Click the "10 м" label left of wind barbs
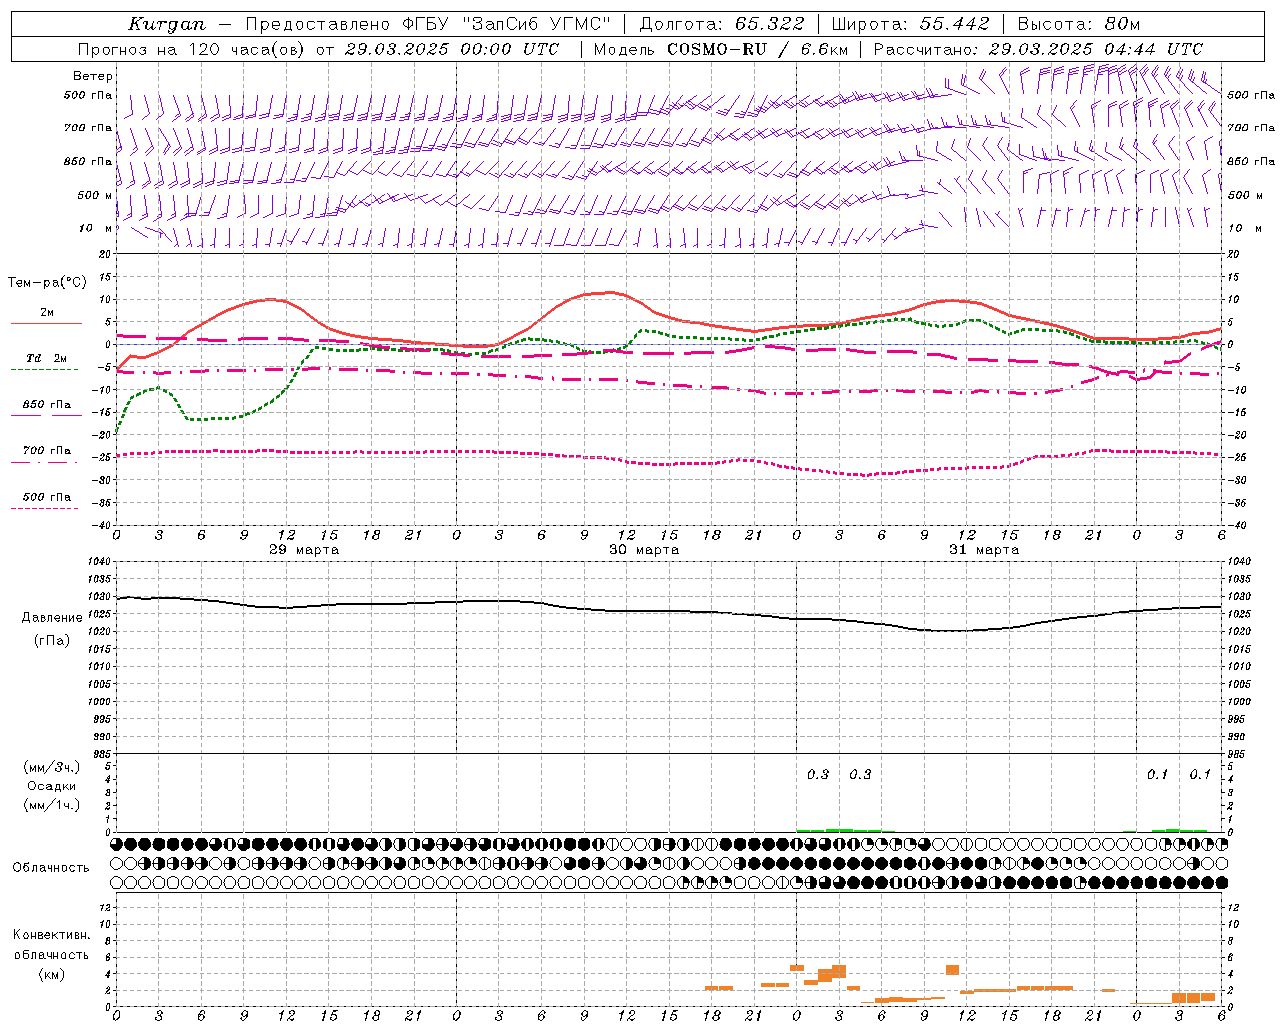1280x1024 pixels. tap(96, 228)
